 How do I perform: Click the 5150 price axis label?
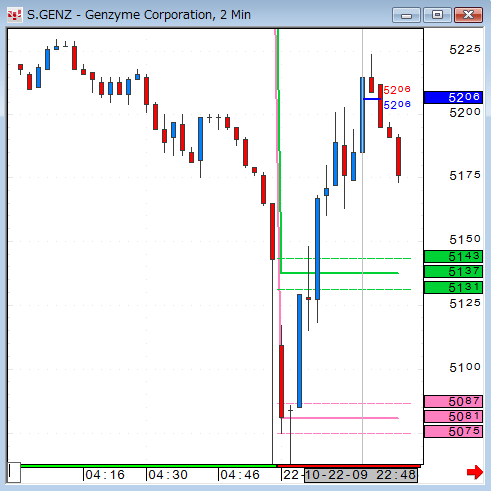[465, 239]
